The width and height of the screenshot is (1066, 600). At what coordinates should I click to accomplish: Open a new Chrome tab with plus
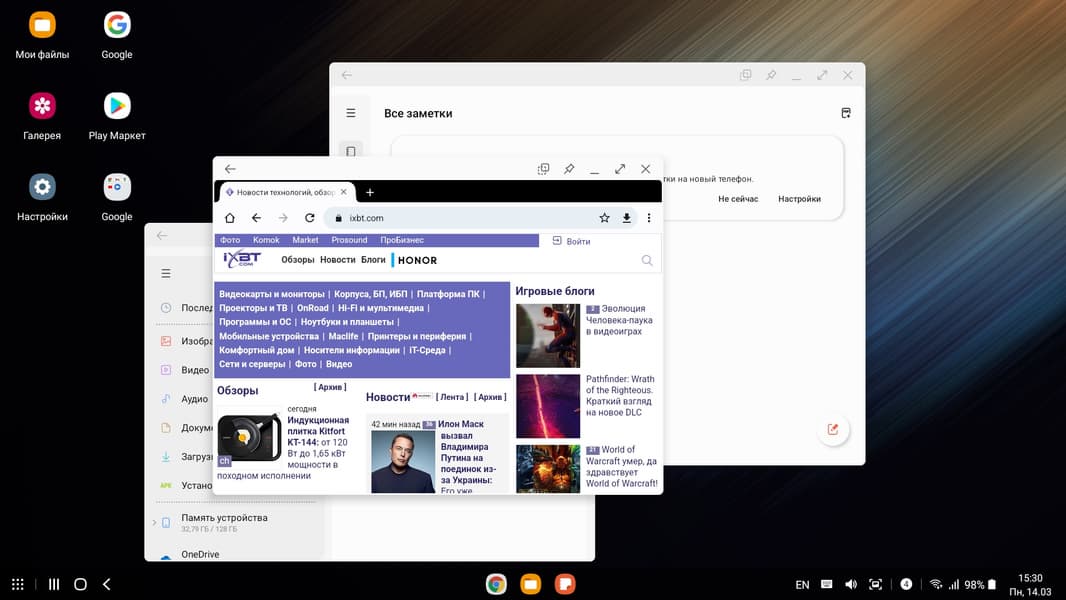(x=369, y=192)
